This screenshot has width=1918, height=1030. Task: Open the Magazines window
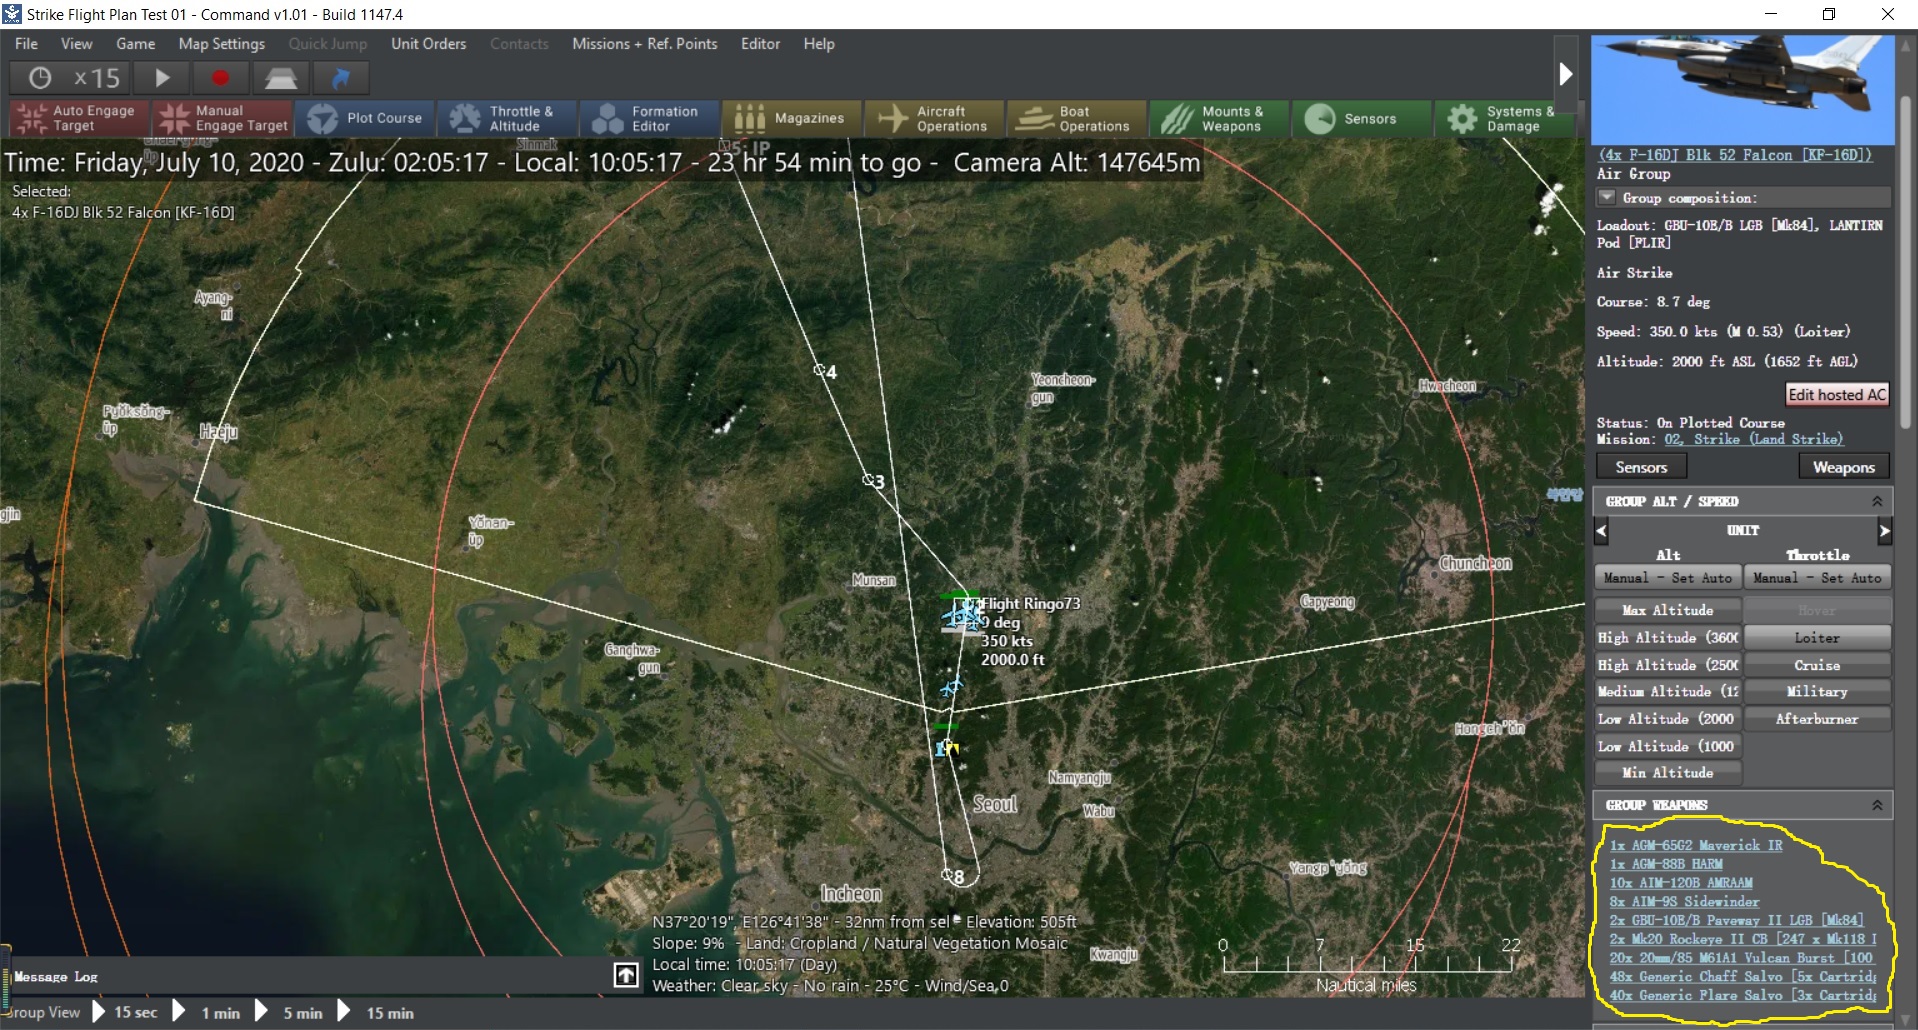point(793,118)
